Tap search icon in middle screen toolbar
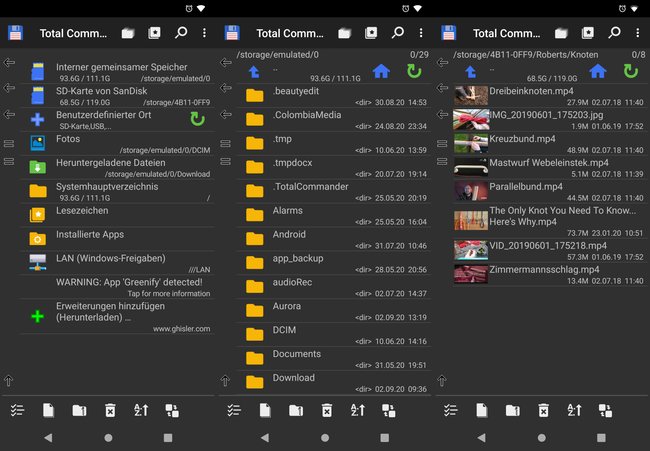The image size is (650, 451). pyautogui.click(x=398, y=33)
